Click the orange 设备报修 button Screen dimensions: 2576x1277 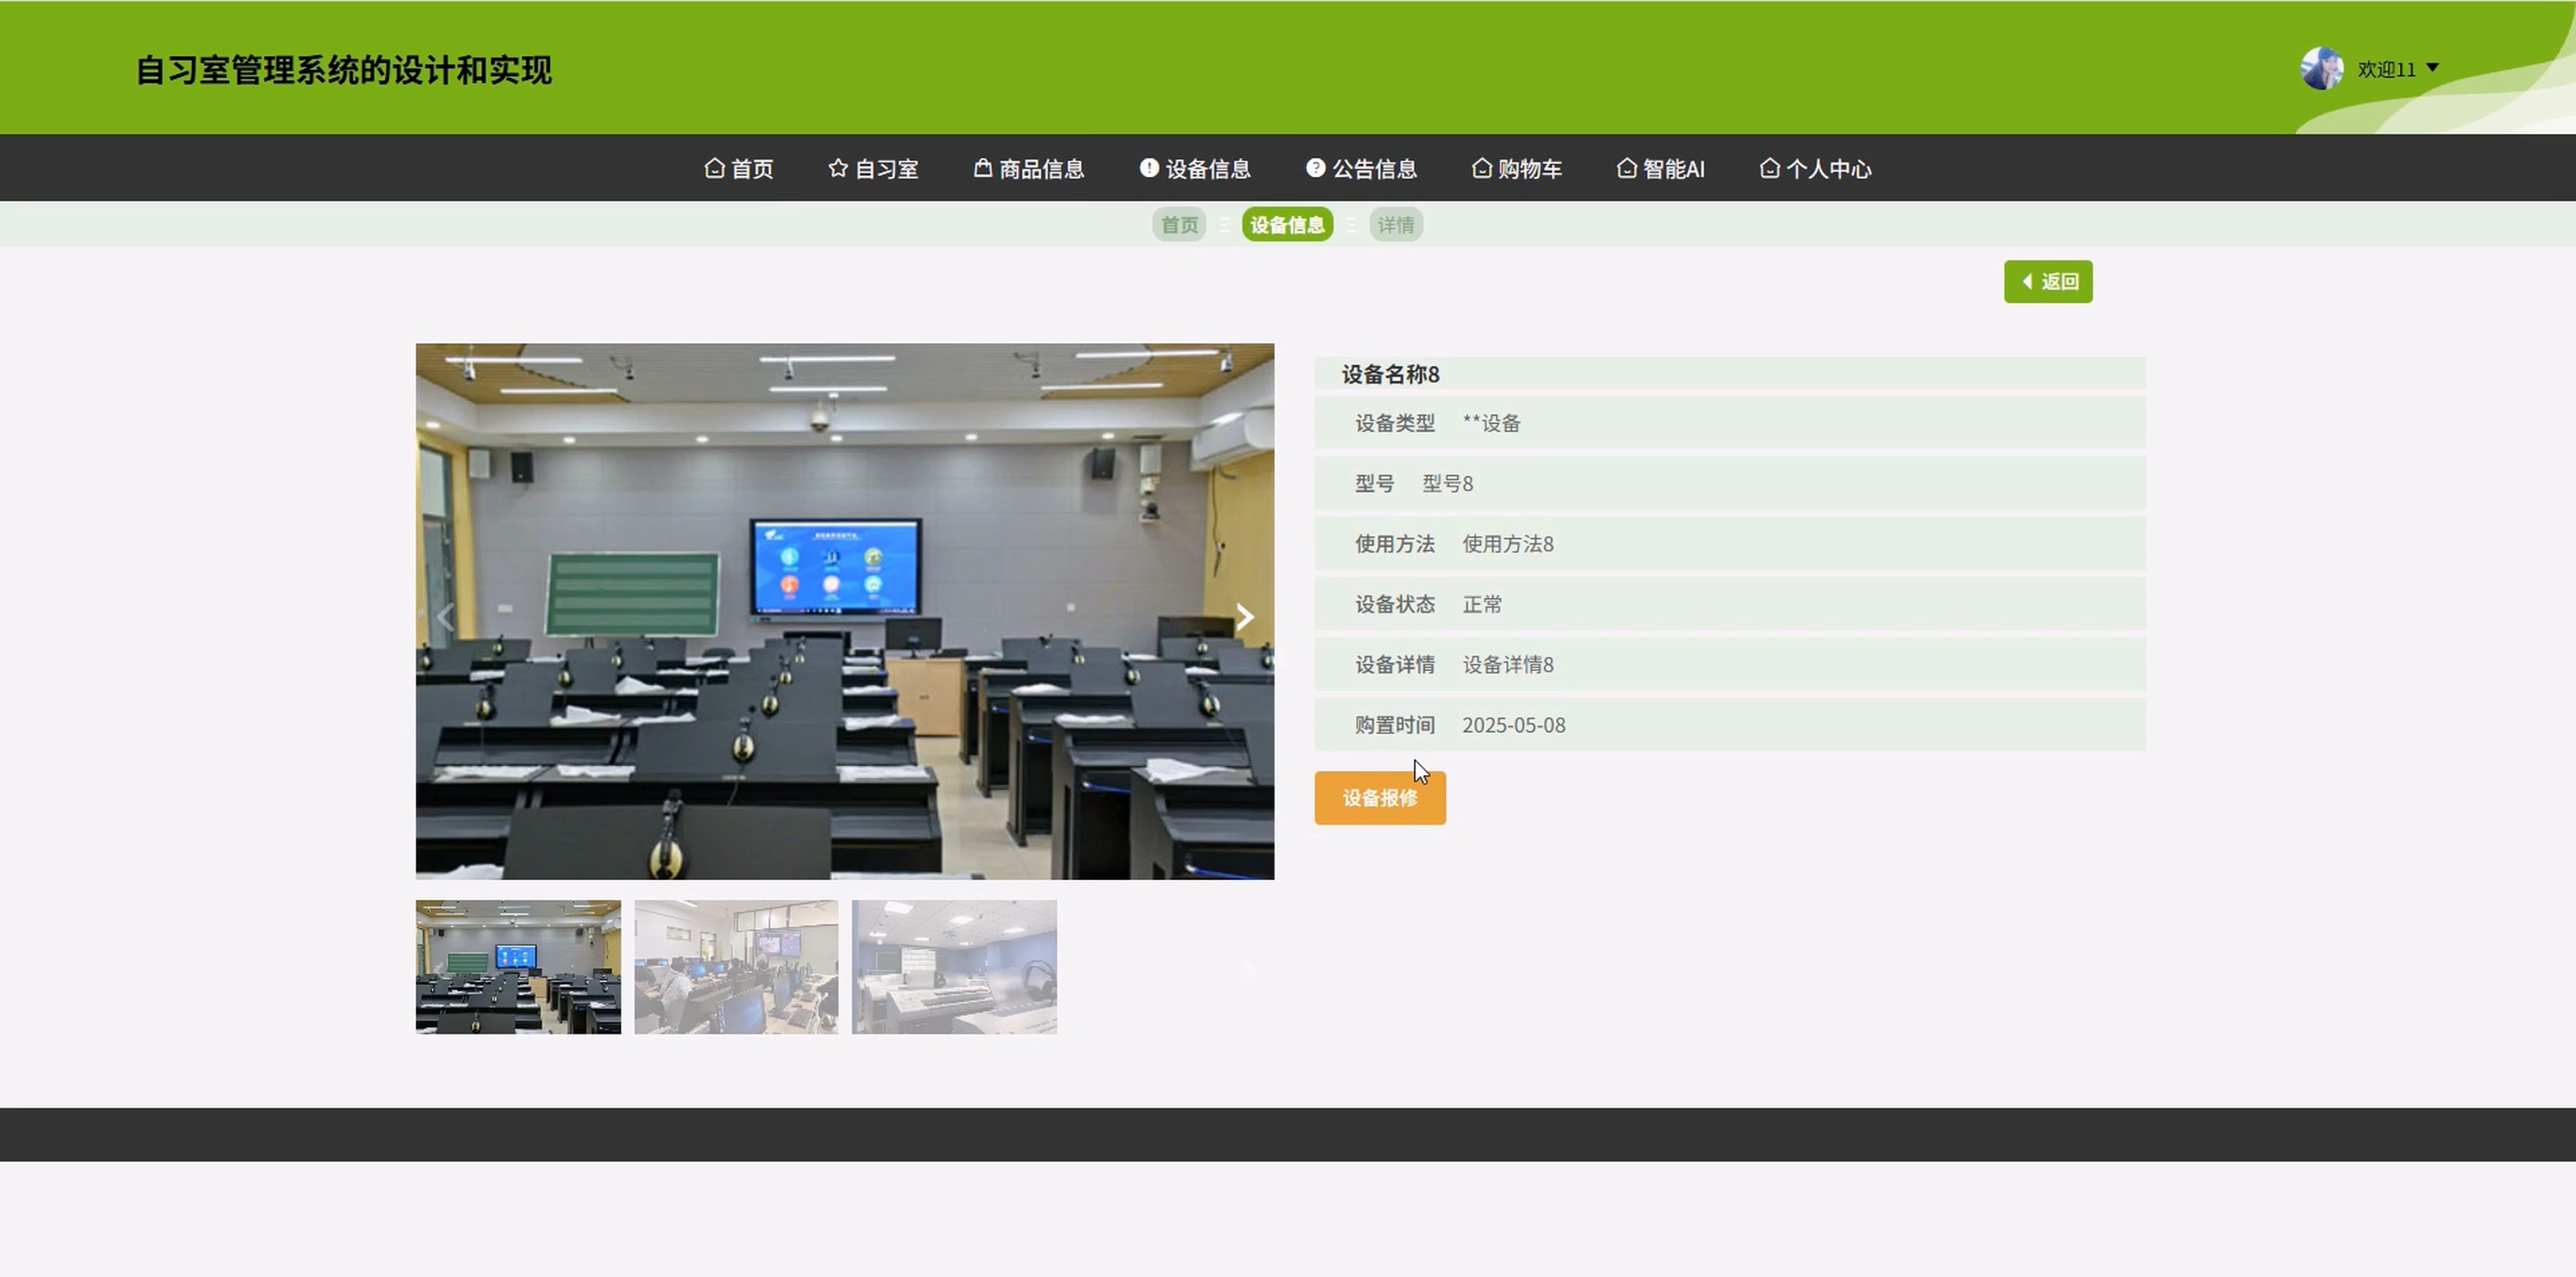tap(1379, 798)
